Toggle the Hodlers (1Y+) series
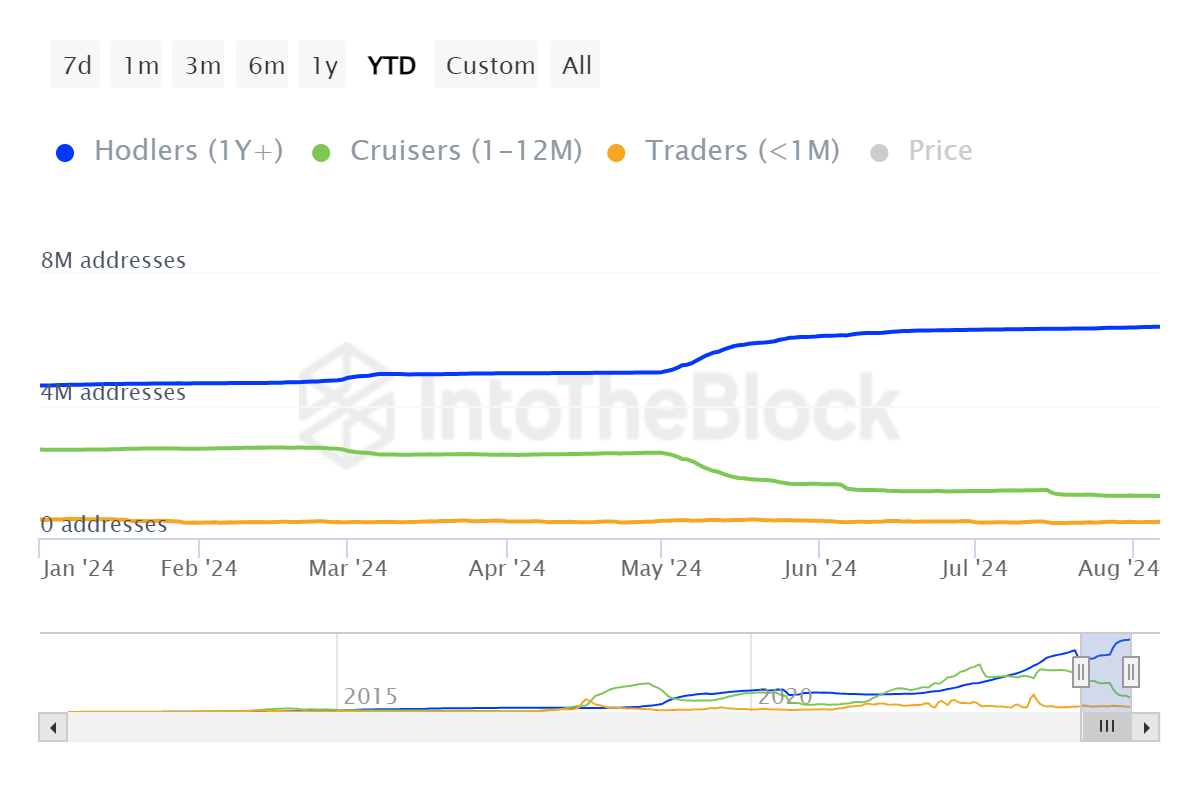 point(188,151)
